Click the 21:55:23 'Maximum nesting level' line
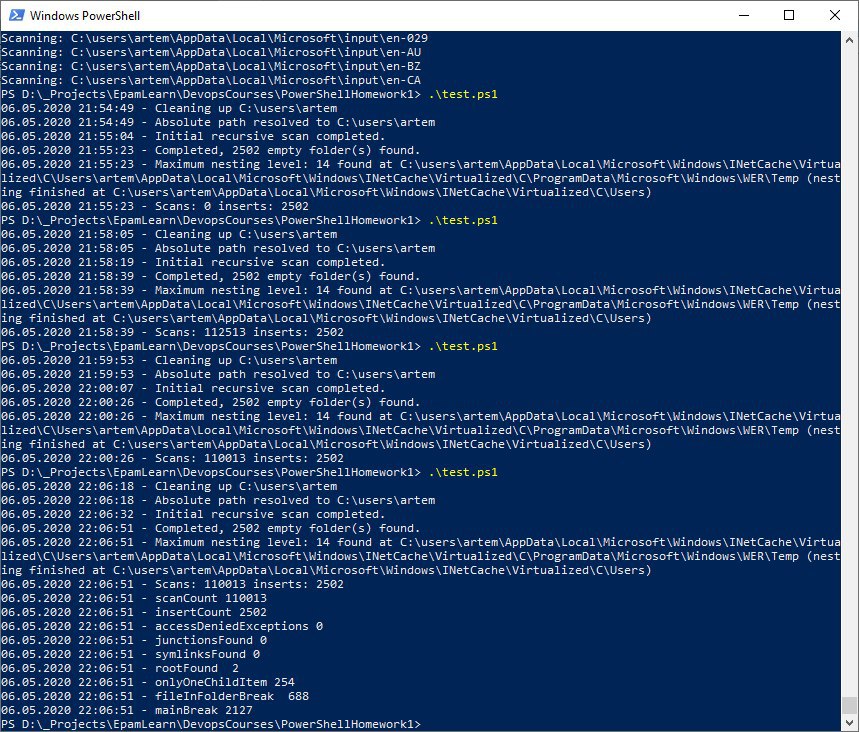The image size is (859, 732). (x=420, y=178)
